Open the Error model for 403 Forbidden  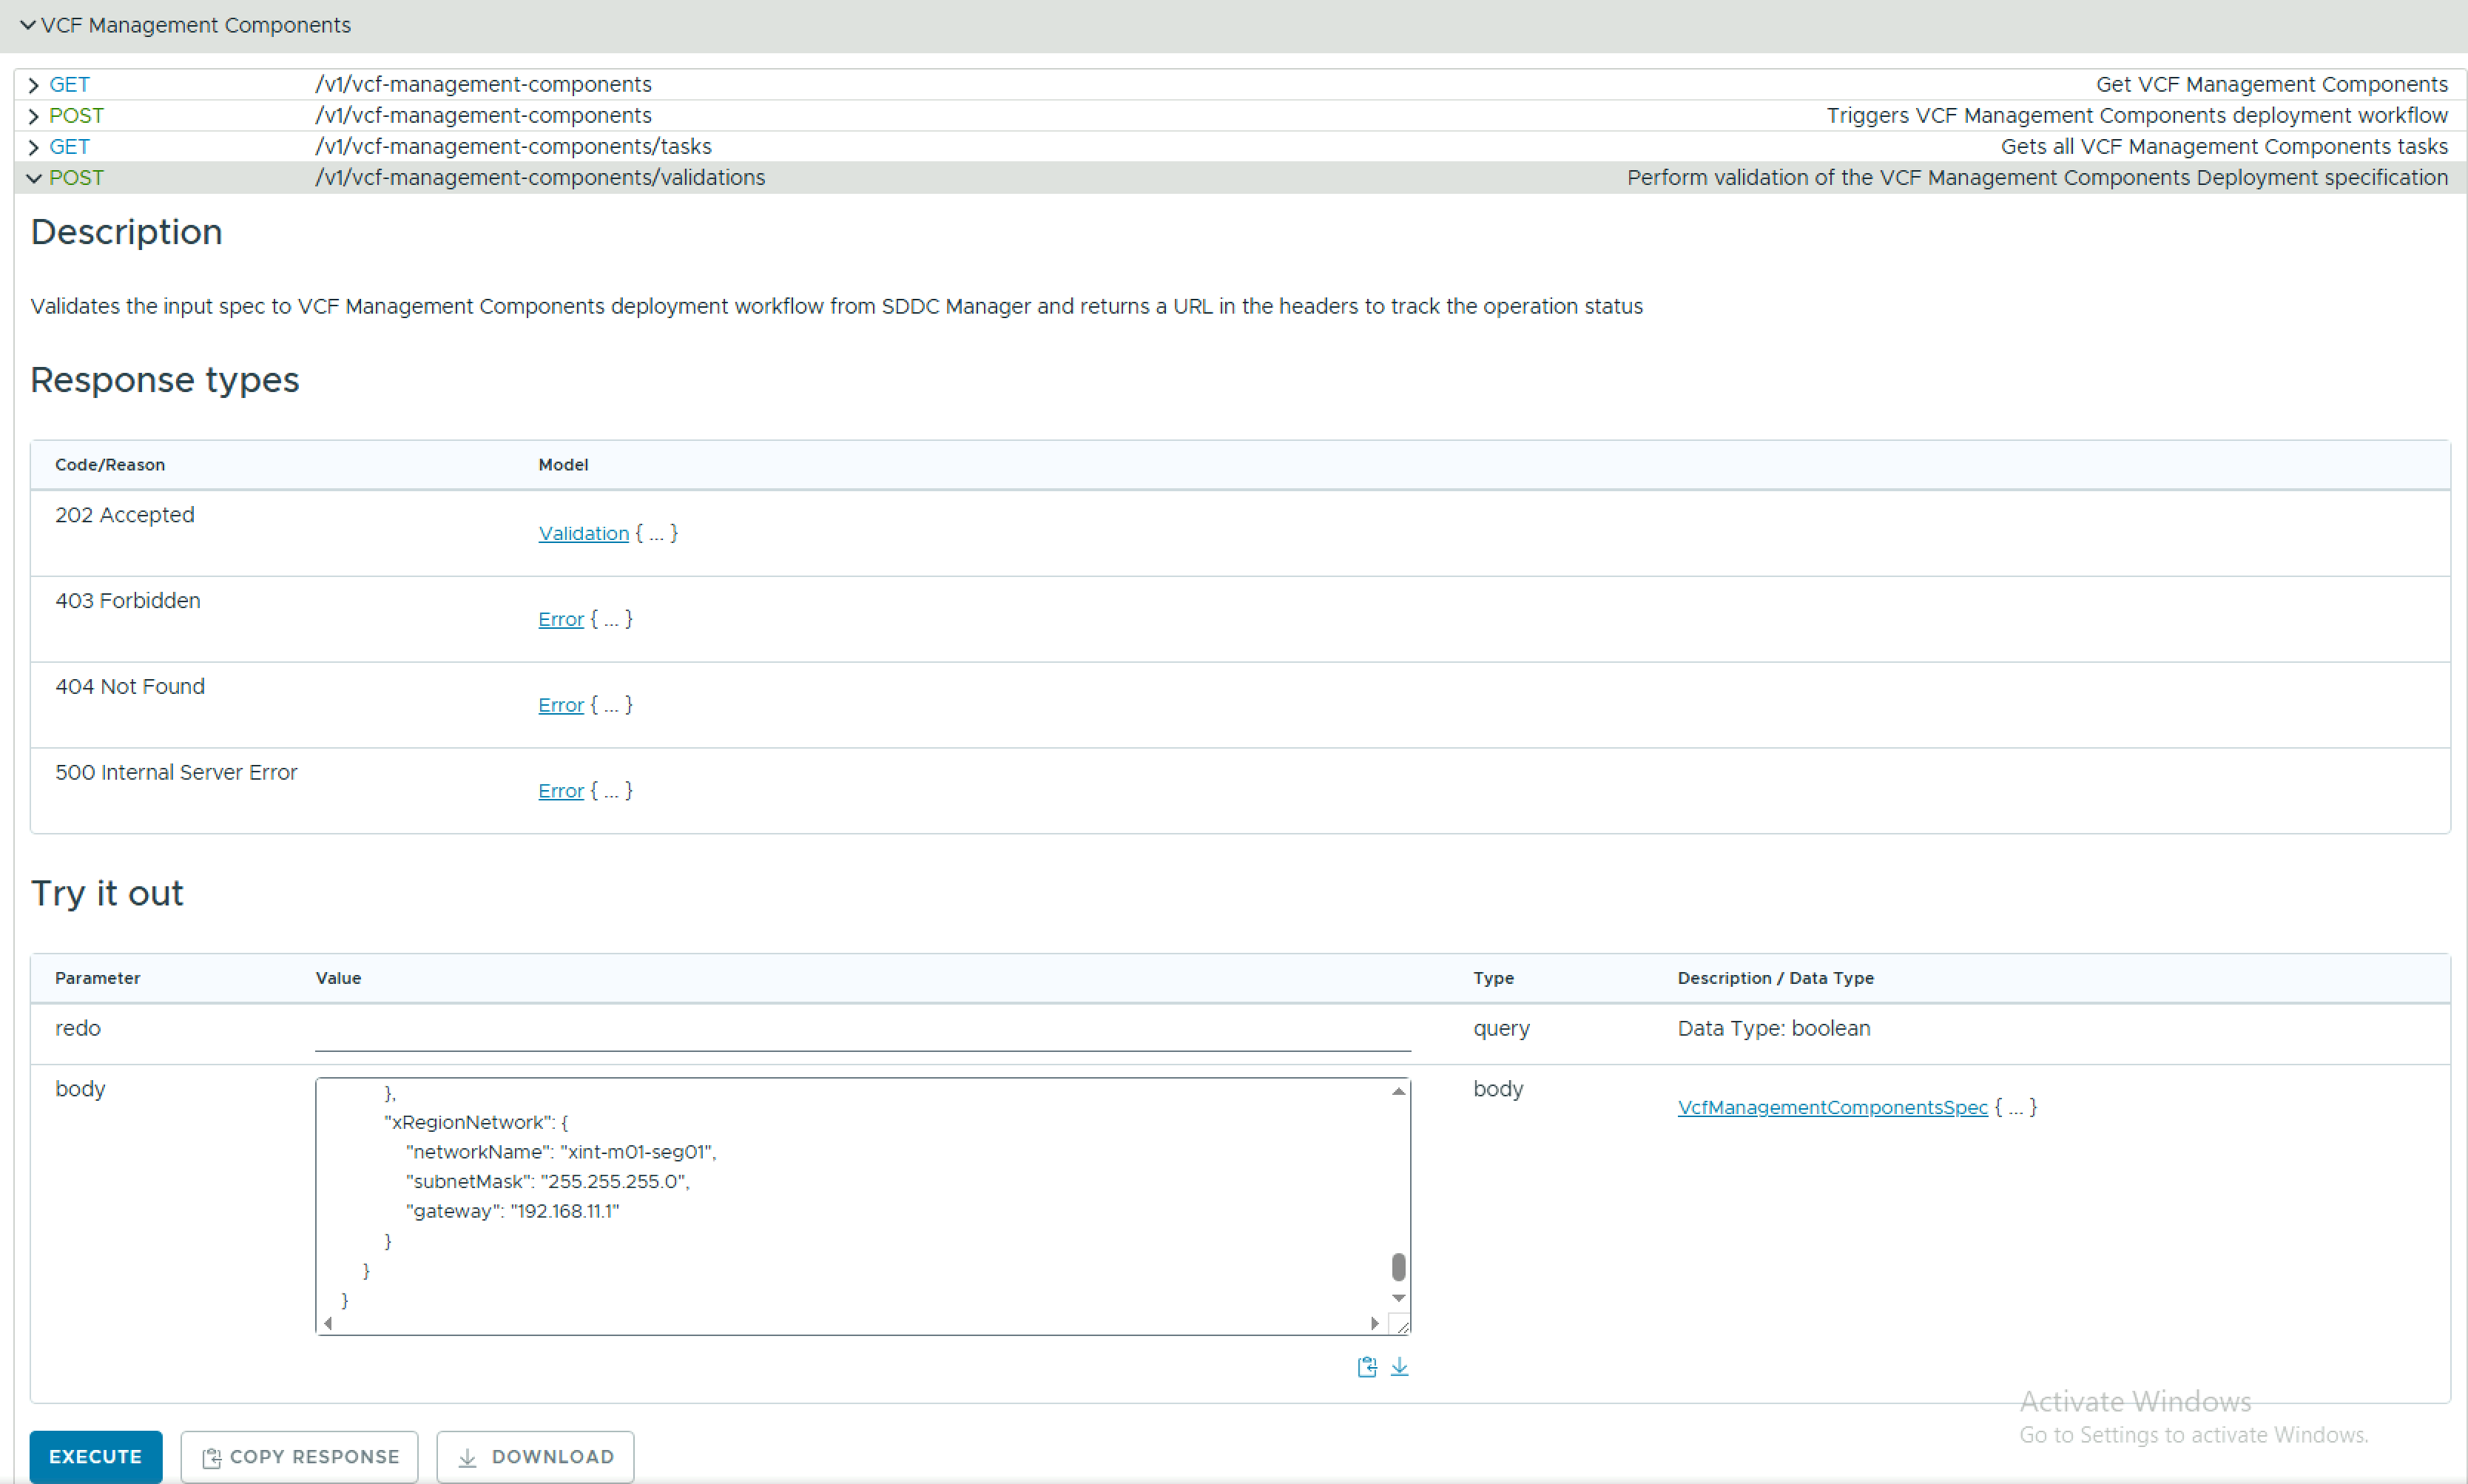pos(560,619)
